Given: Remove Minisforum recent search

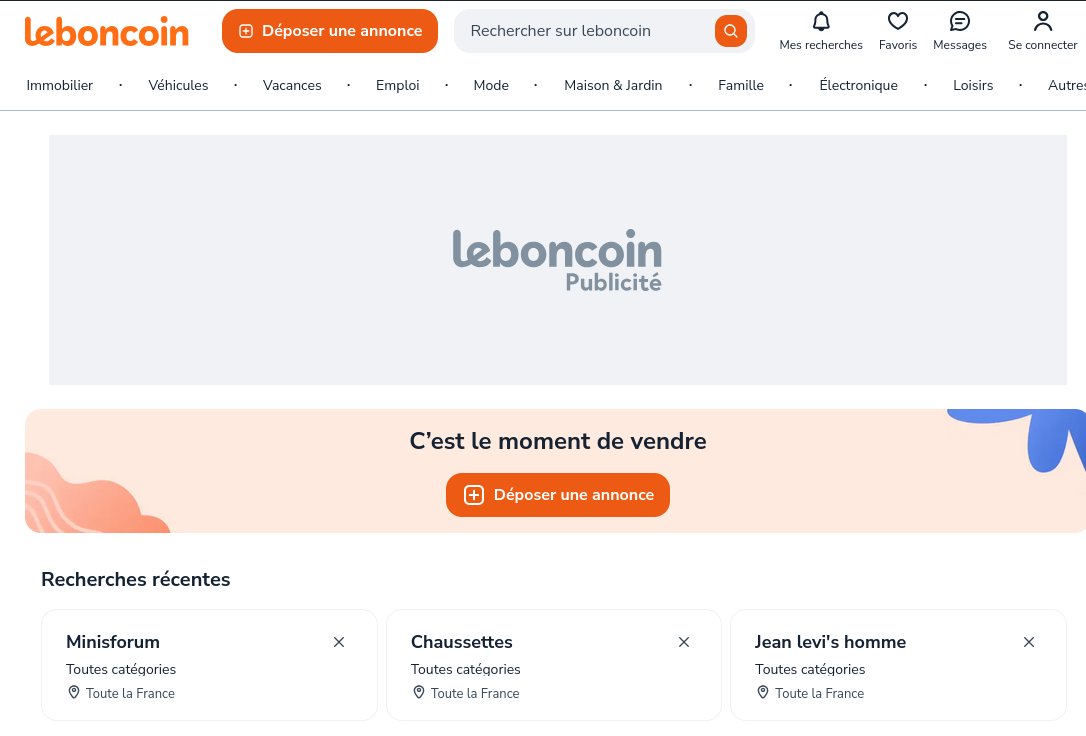Looking at the screenshot, I should (339, 642).
